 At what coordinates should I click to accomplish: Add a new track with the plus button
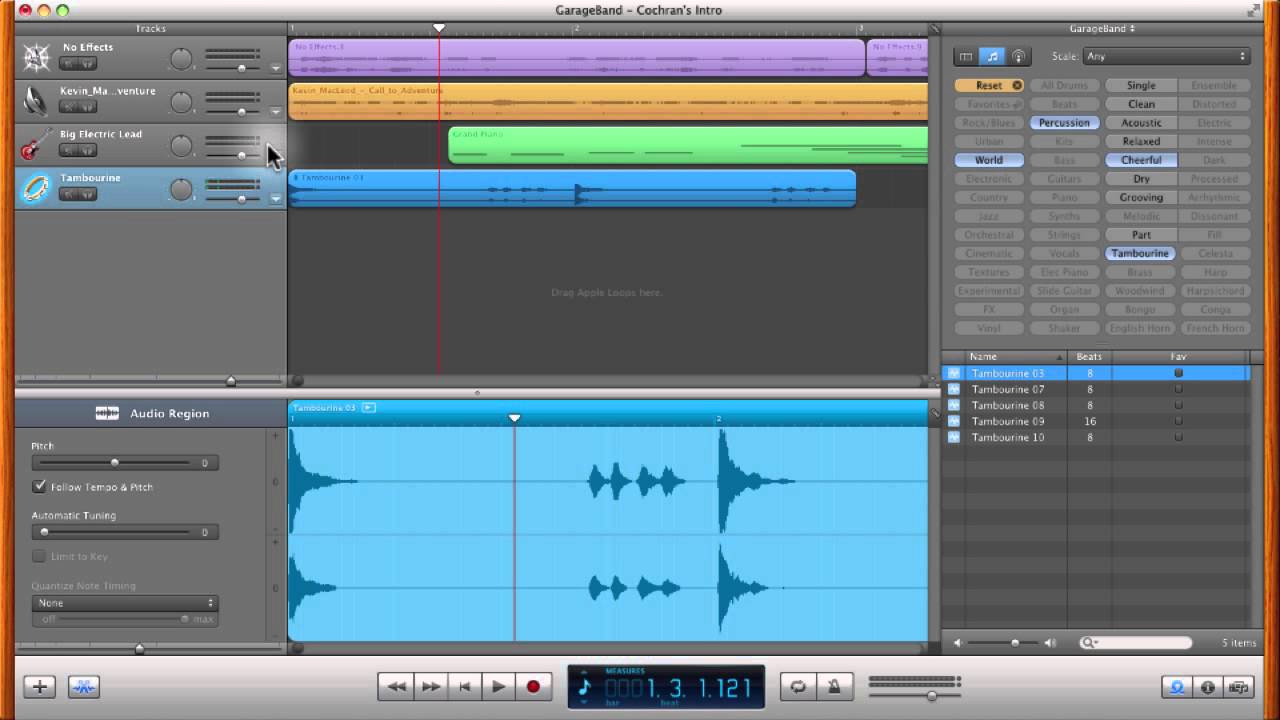(40, 686)
